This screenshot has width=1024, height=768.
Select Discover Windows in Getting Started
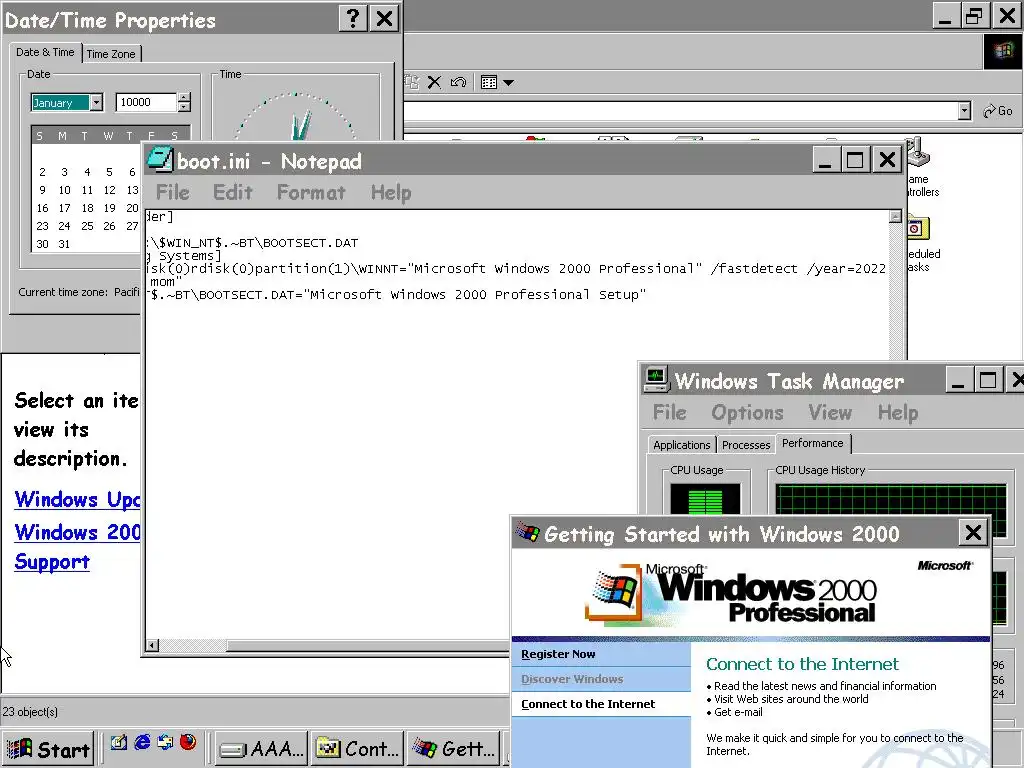point(601,679)
